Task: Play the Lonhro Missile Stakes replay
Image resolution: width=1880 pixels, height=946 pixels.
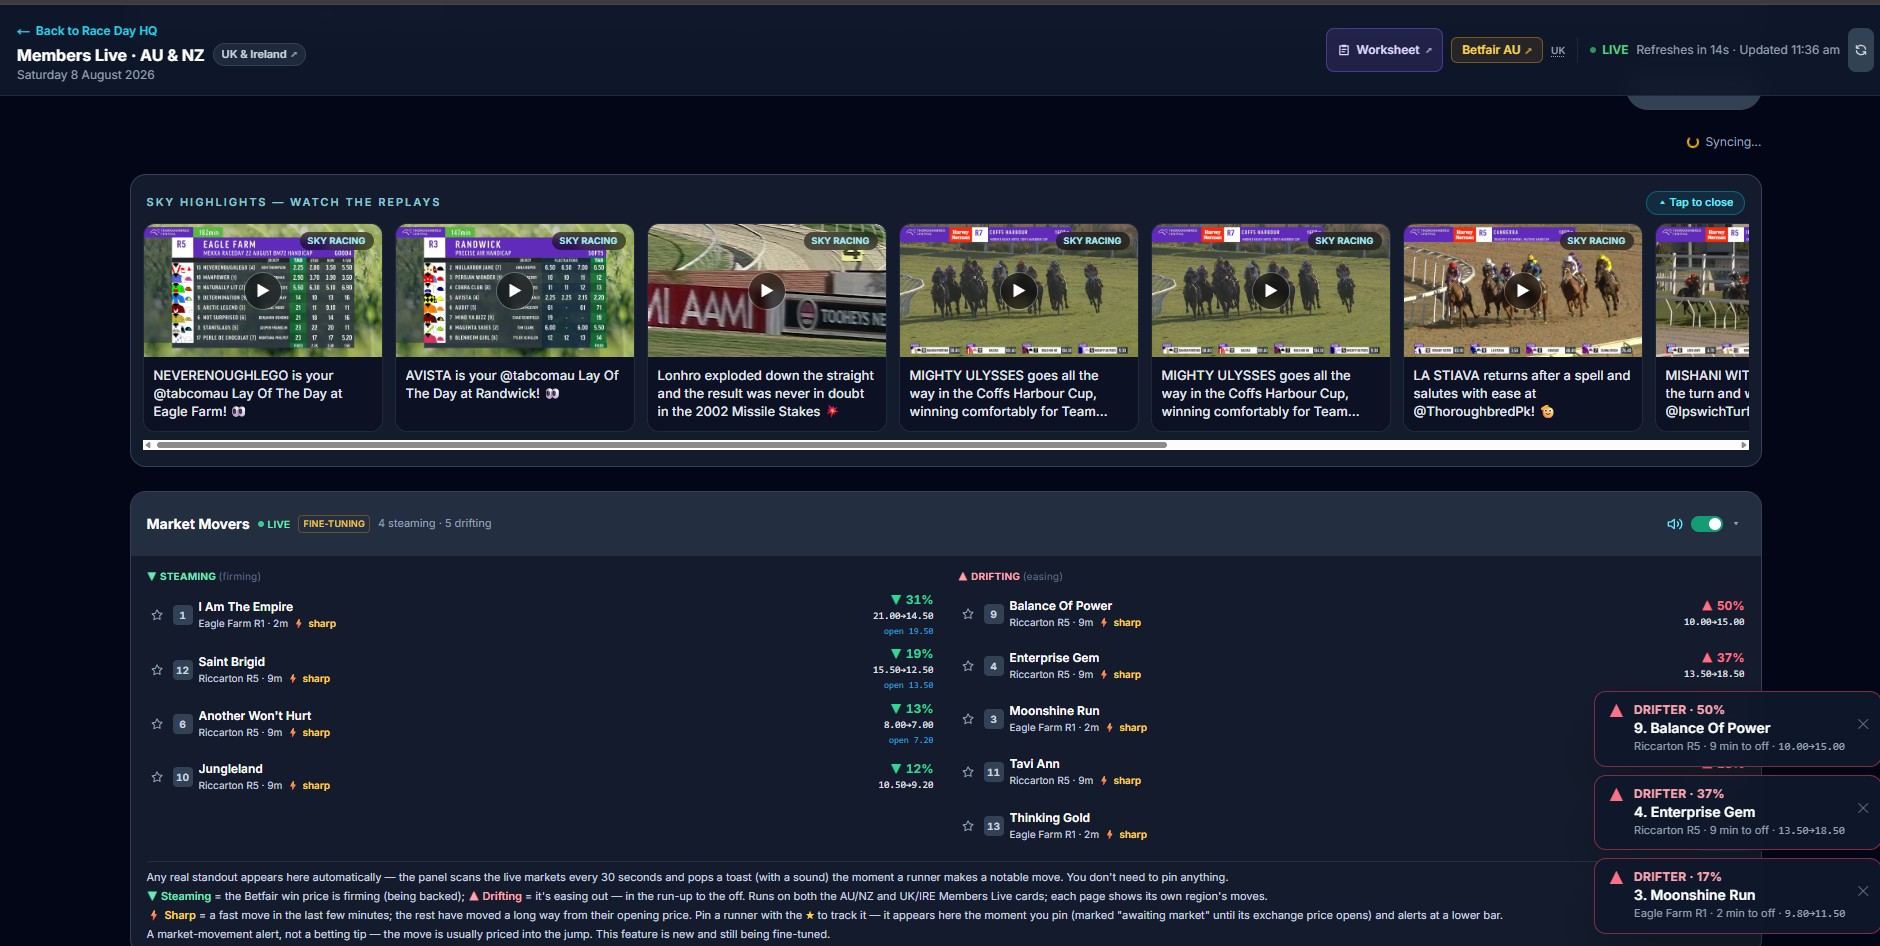Action: coord(767,291)
